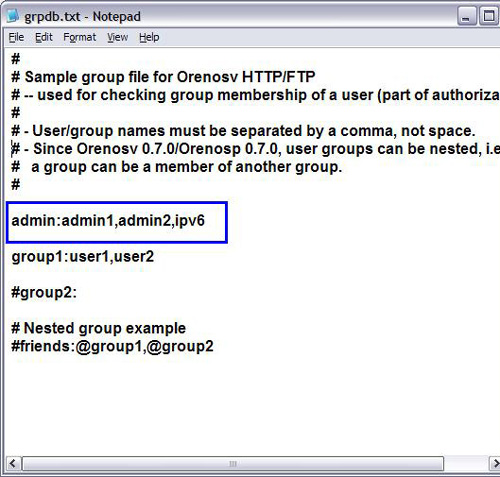Click the 'used for checking group membership' line
Screen dimensions: 500x477
tap(255, 95)
